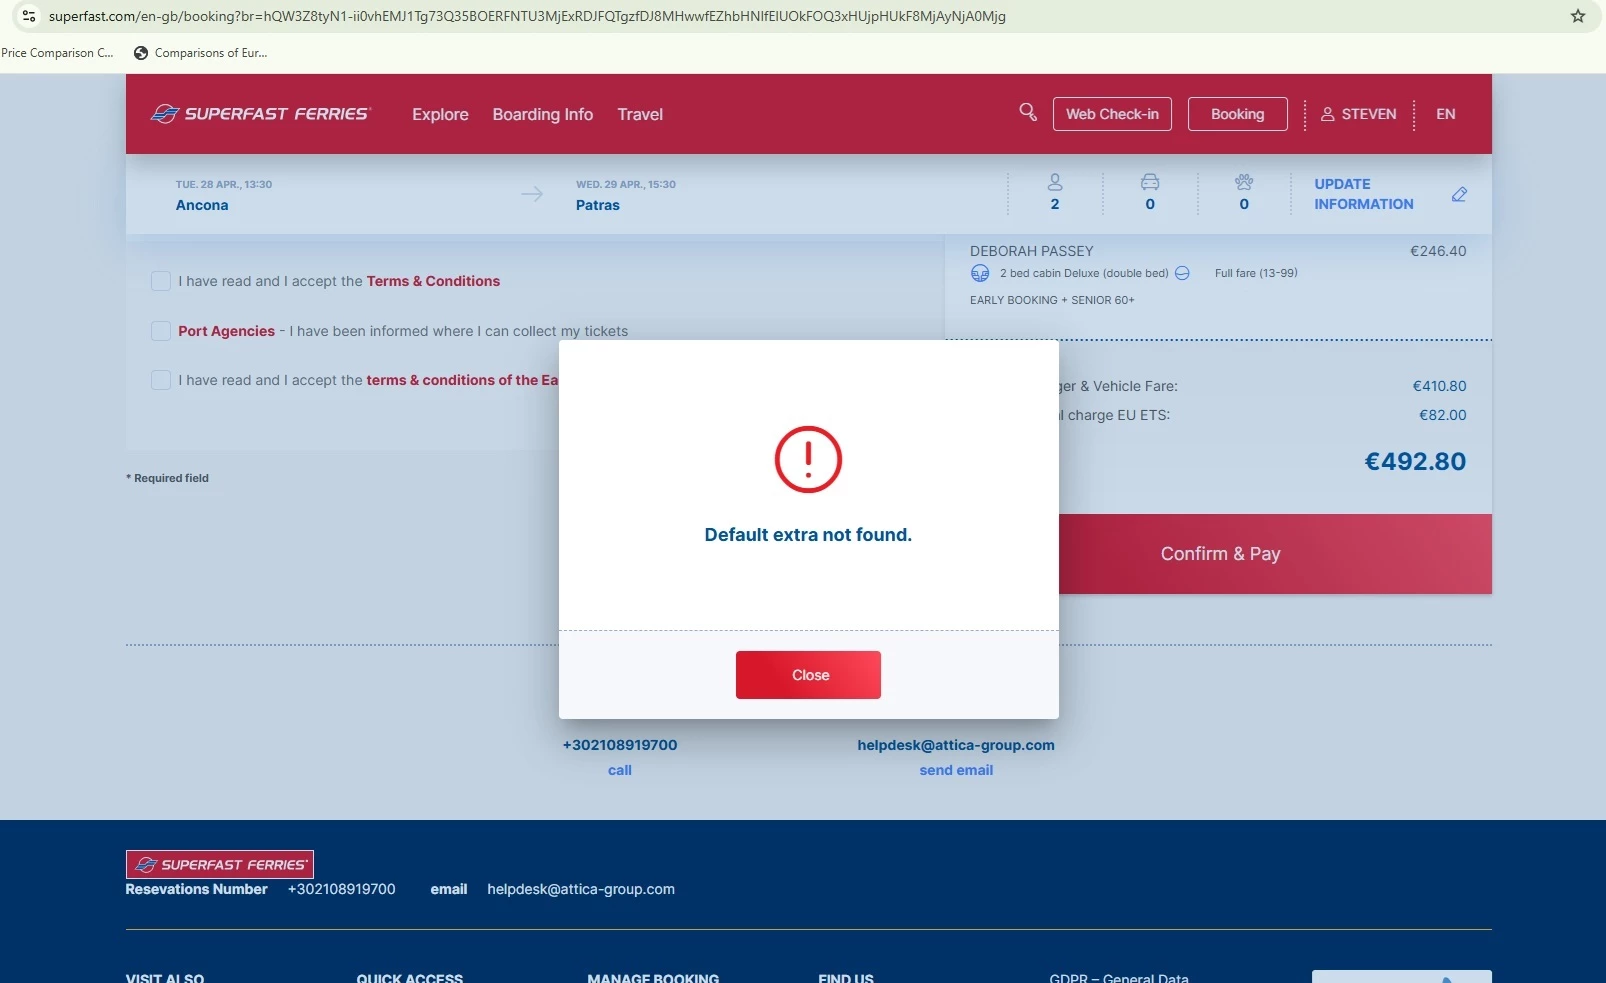This screenshot has width=1606, height=983.
Task: Click the minus circle icon beside cabin Deluxe
Action: click(x=1182, y=273)
